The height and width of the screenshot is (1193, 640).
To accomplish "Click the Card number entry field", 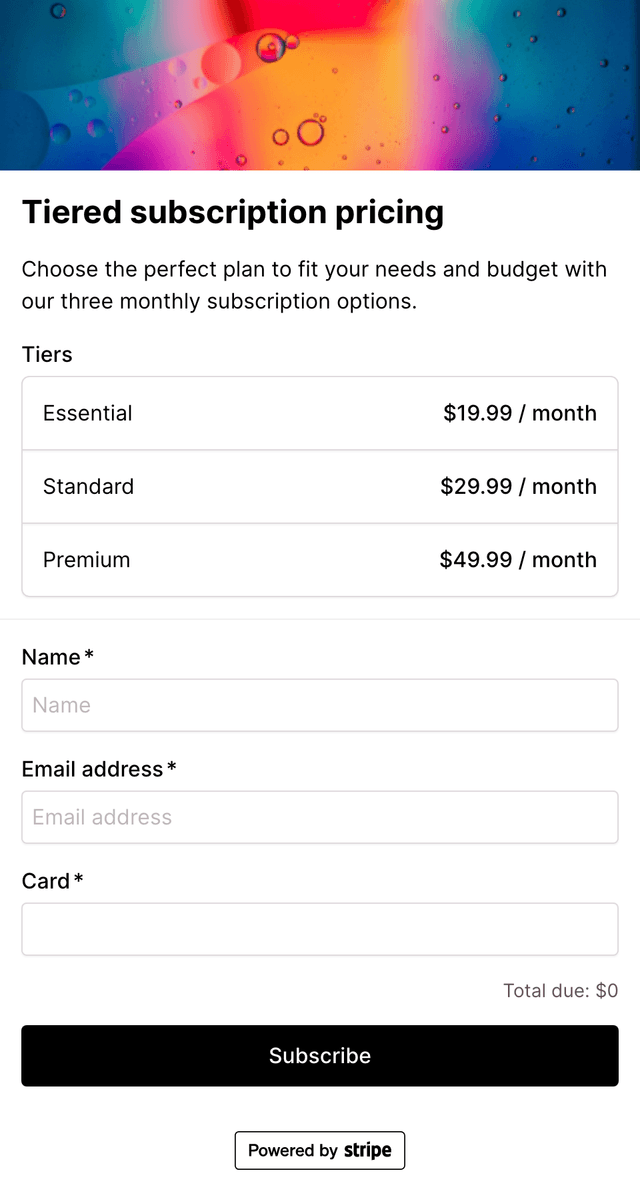I will [x=320, y=929].
